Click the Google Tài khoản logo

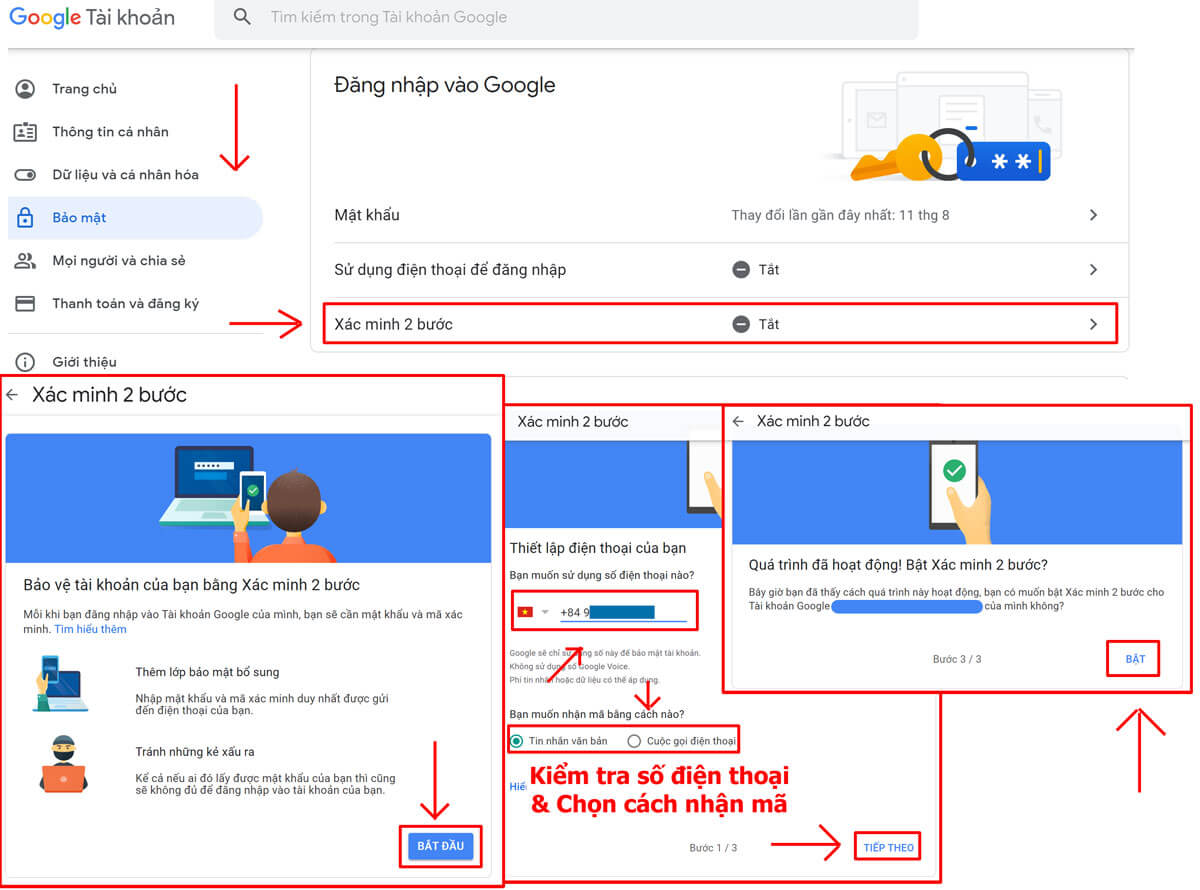tap(92, 17)
